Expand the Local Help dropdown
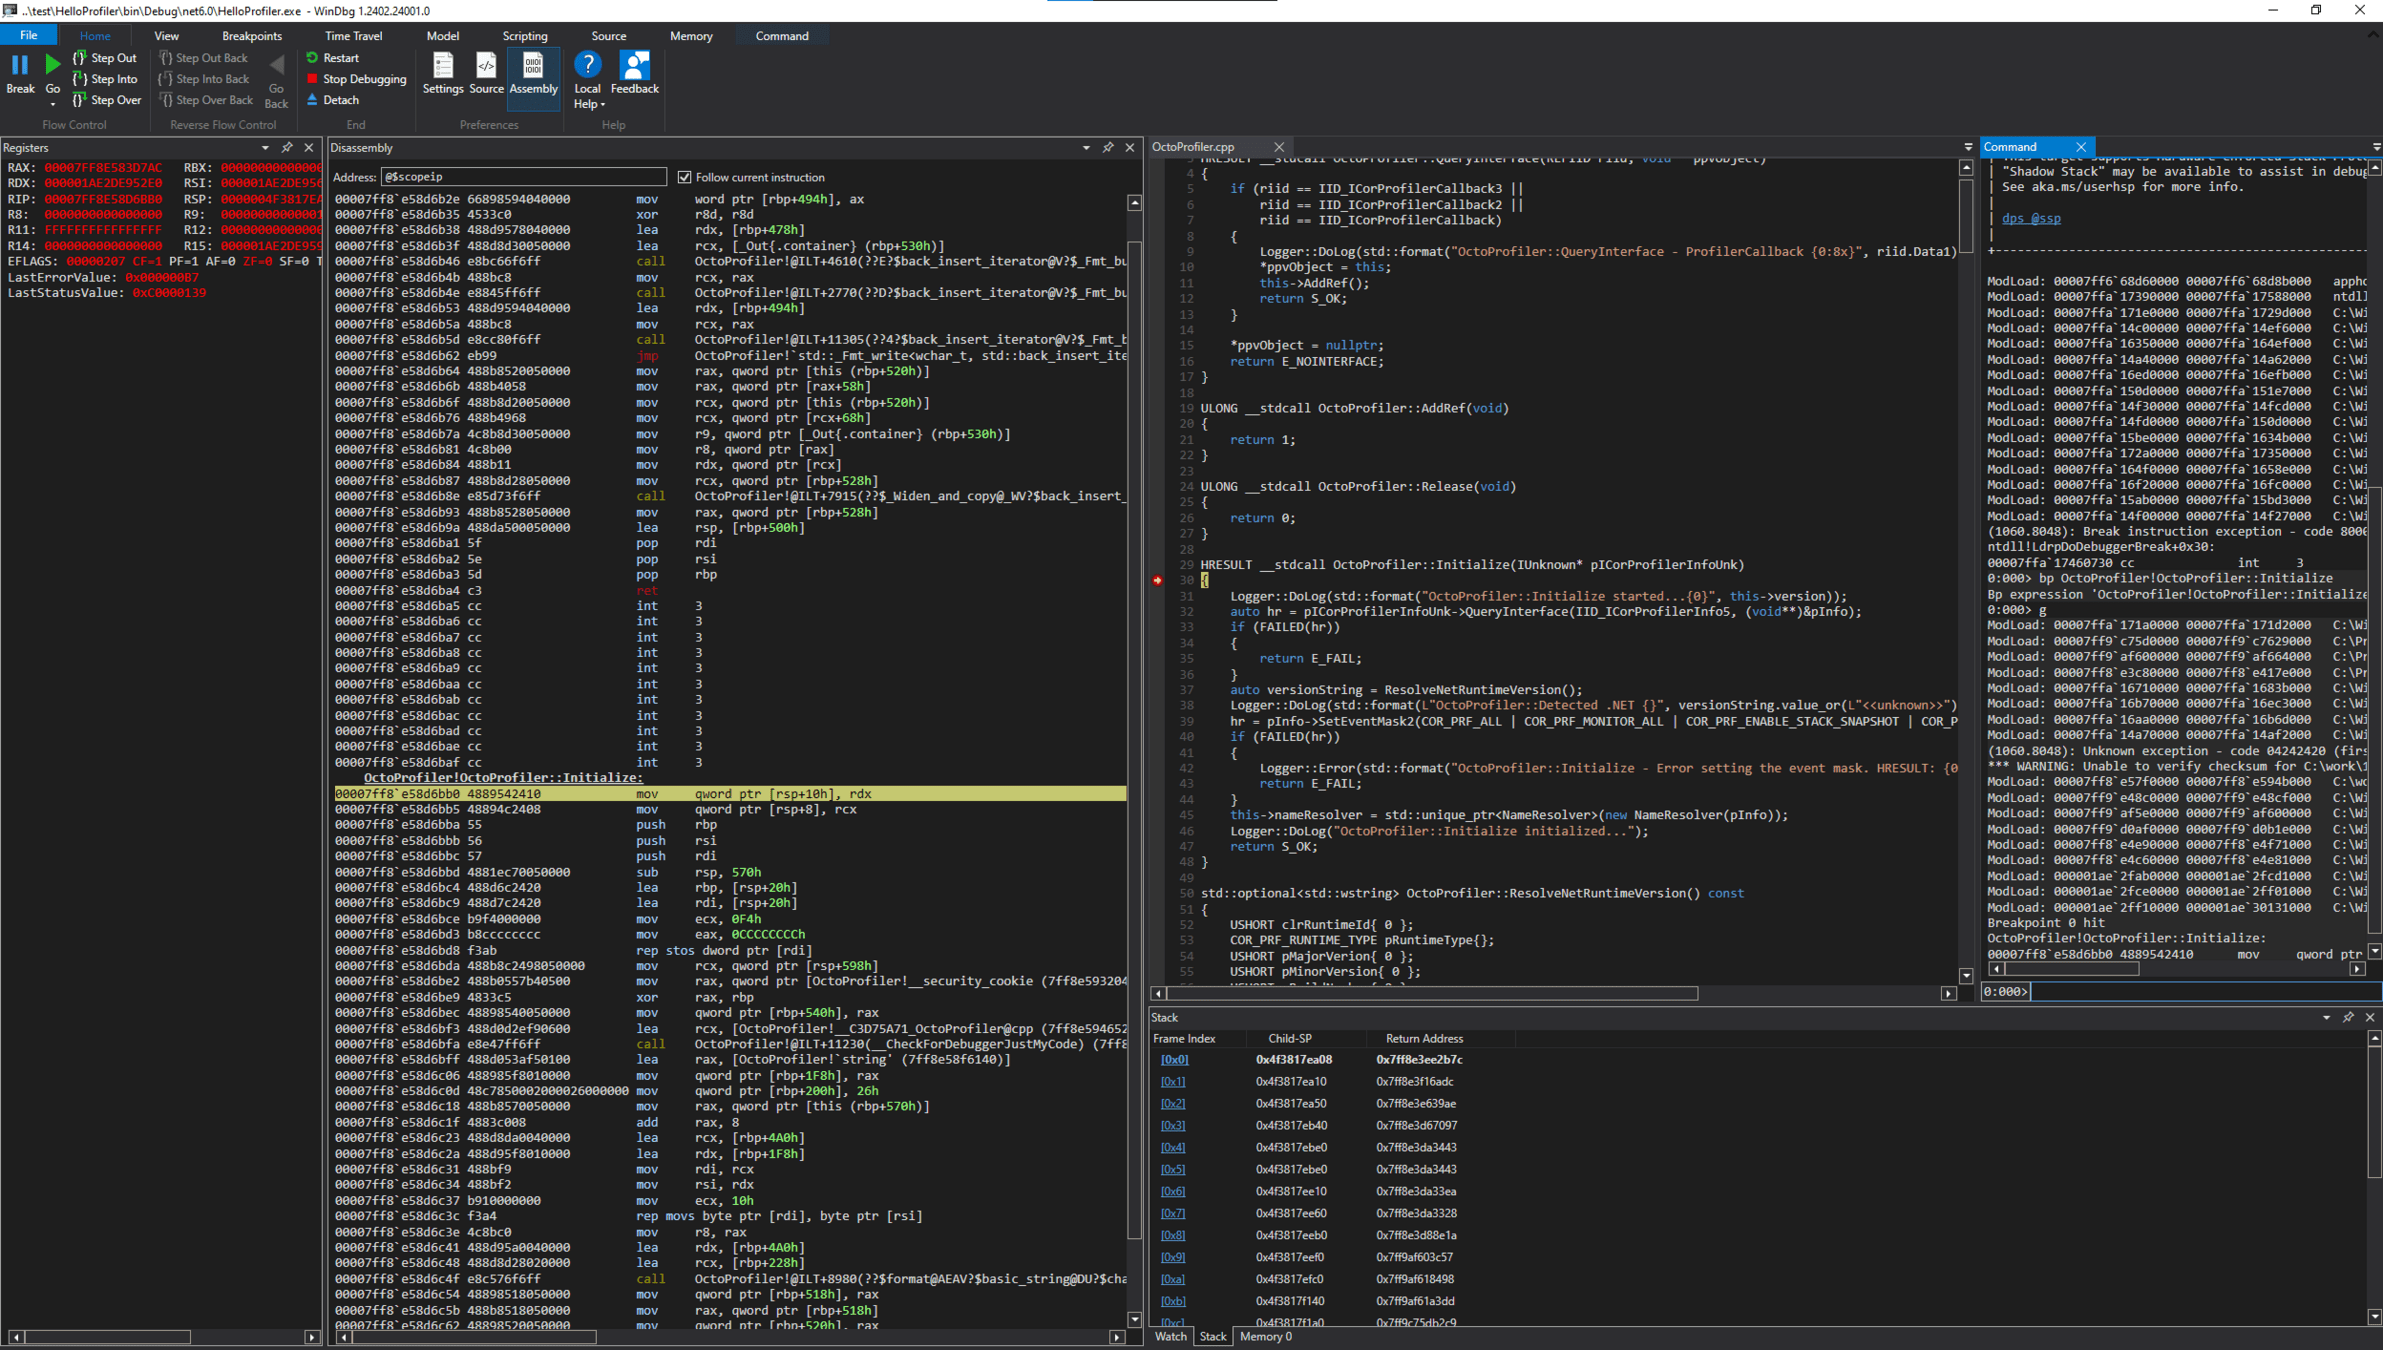 [603, 104]
